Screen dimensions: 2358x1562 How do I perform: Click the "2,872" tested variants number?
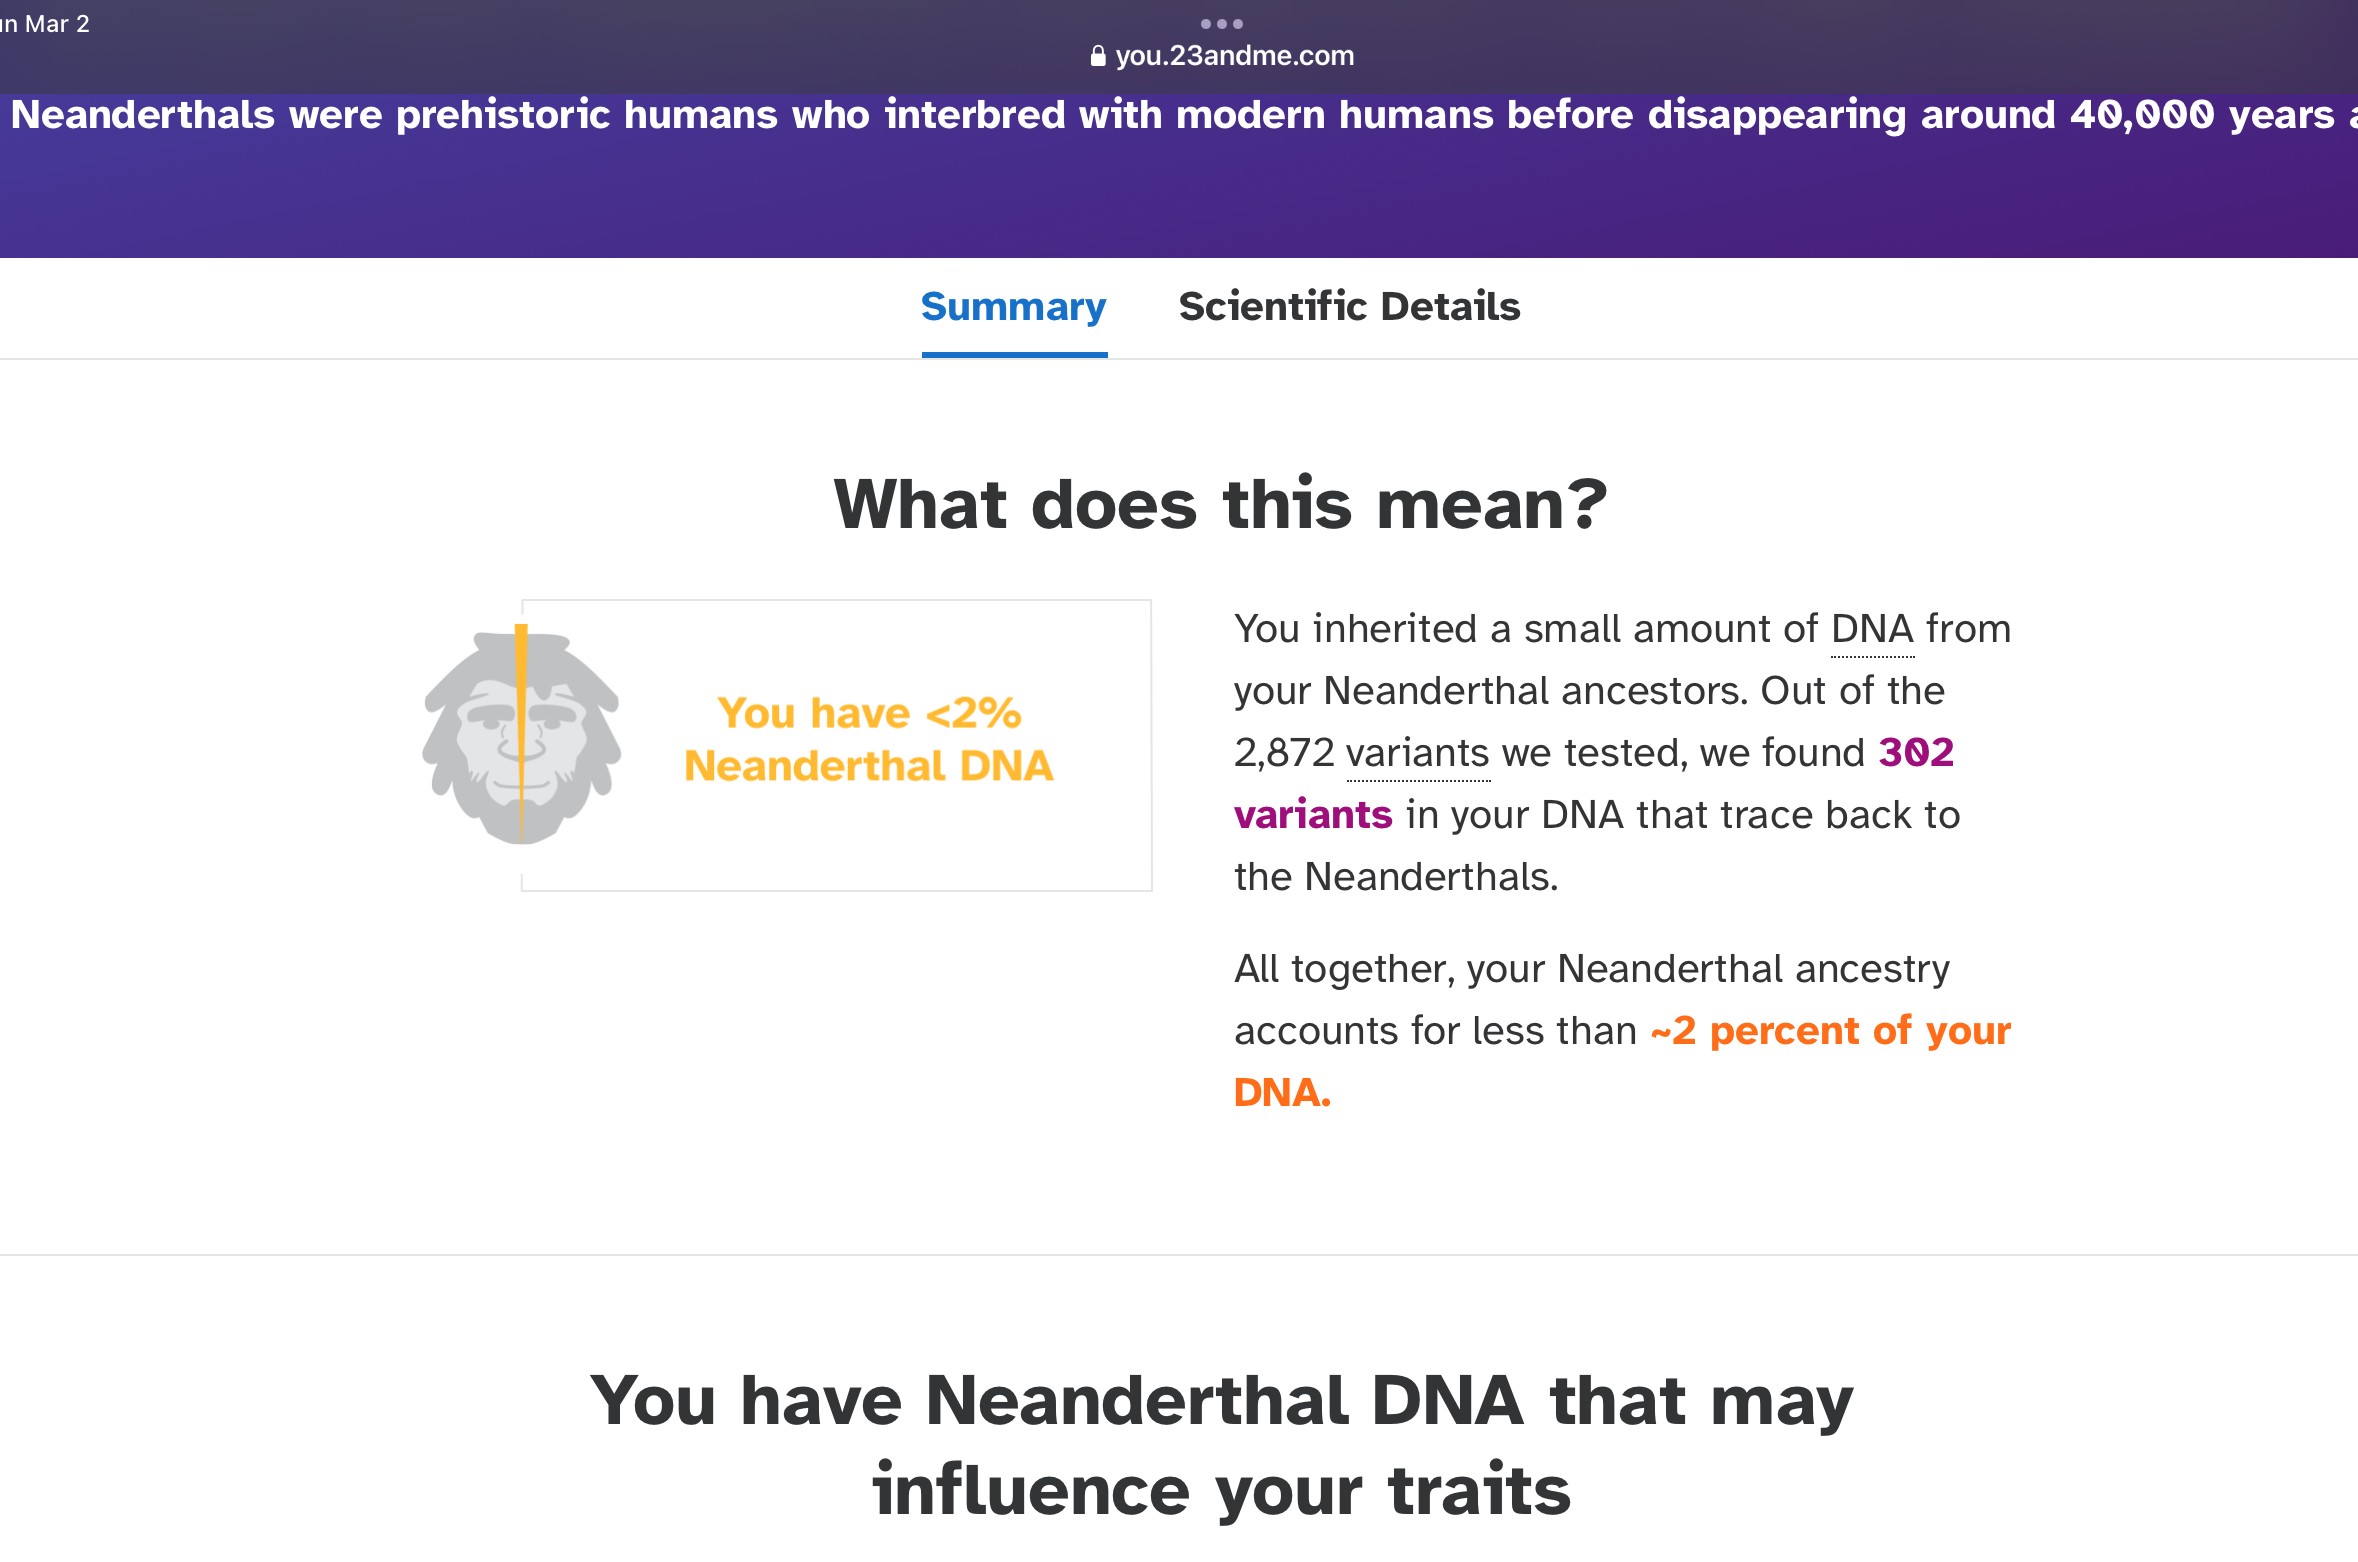coord(1284,754)
